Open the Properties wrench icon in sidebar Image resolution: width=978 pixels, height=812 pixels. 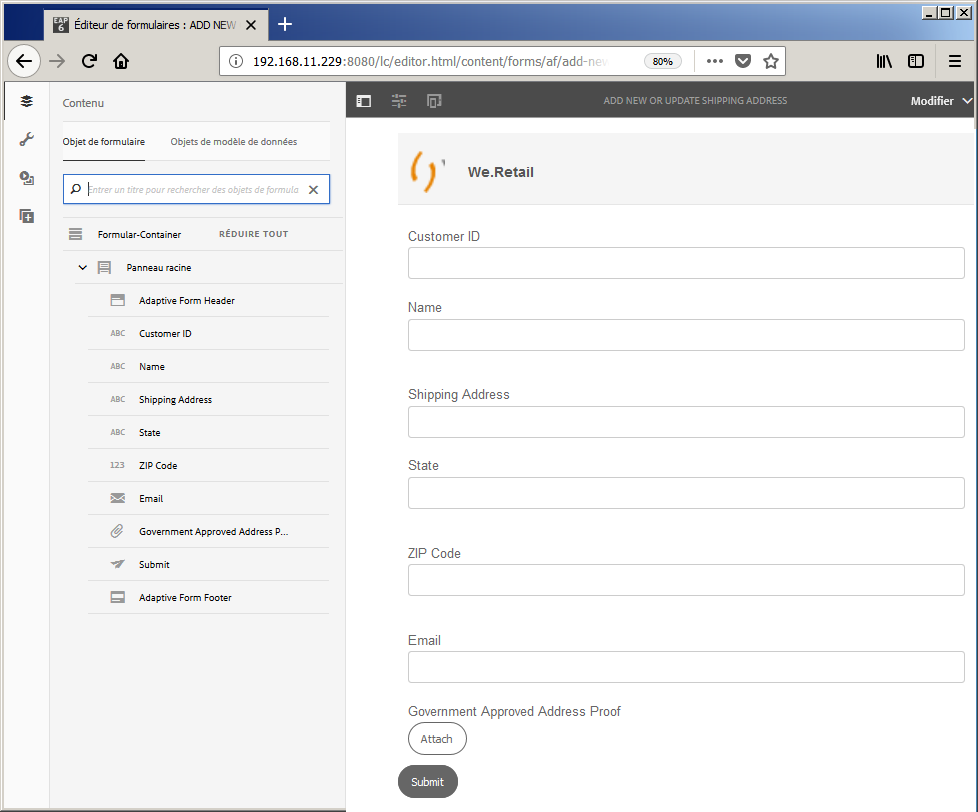tap(26, 139)
